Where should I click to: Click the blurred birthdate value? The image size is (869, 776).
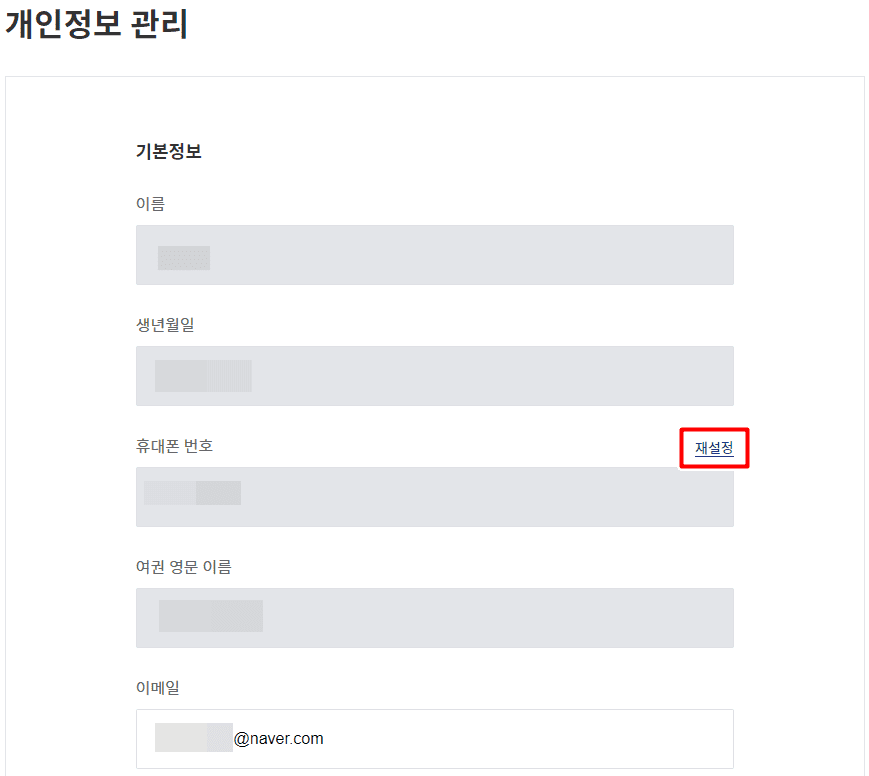tap(203, 376)
